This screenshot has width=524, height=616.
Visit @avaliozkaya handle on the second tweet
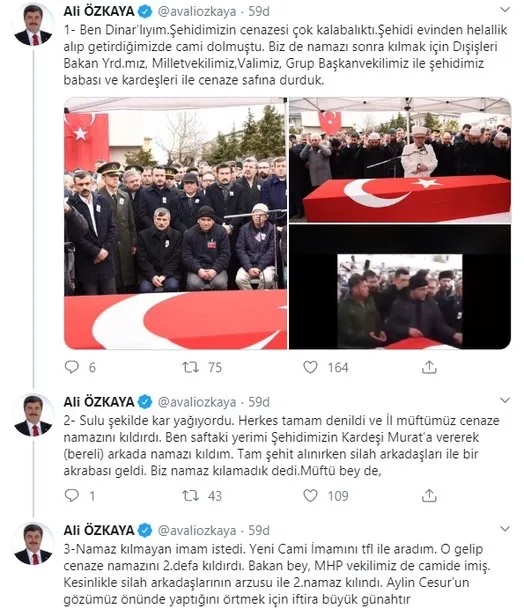pyautogui.click(x=197, y=402)
